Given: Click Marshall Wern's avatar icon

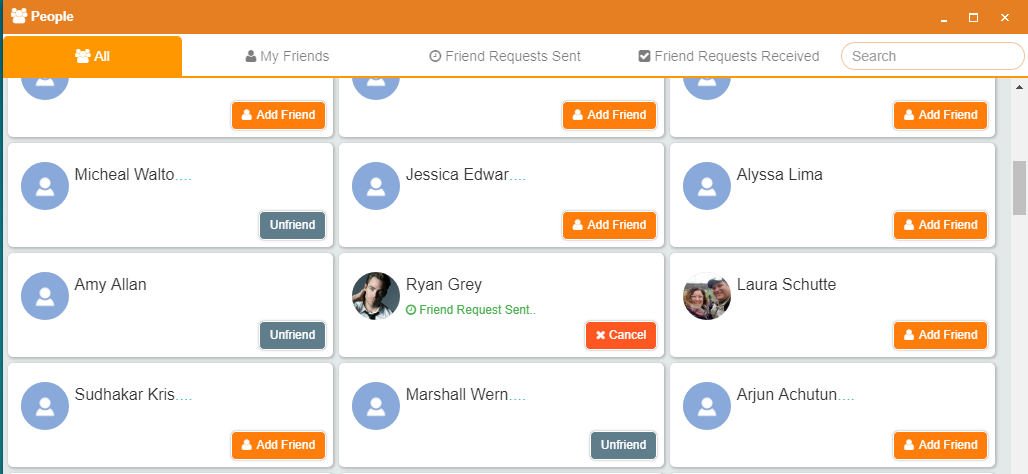Looking at the screenshot, I should [x=376, y=406].
